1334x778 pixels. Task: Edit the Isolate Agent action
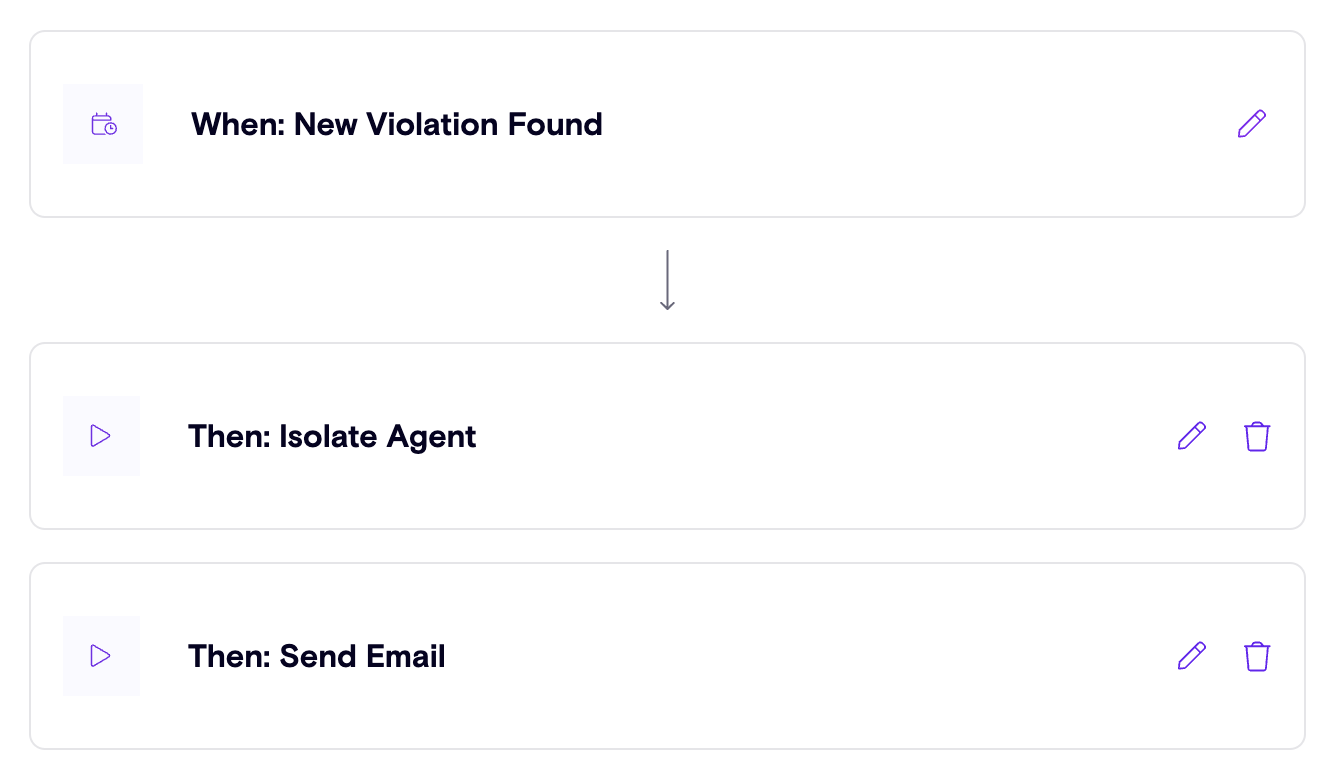(1192, 436)
